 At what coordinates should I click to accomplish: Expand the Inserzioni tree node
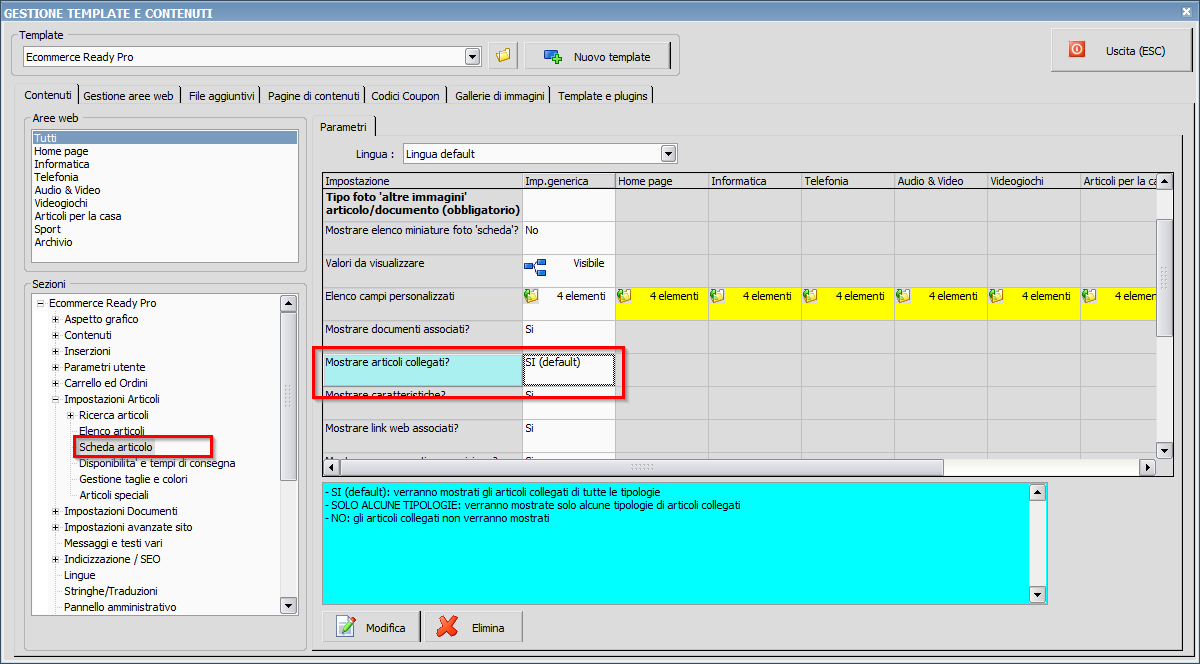[x=56, y=351]
